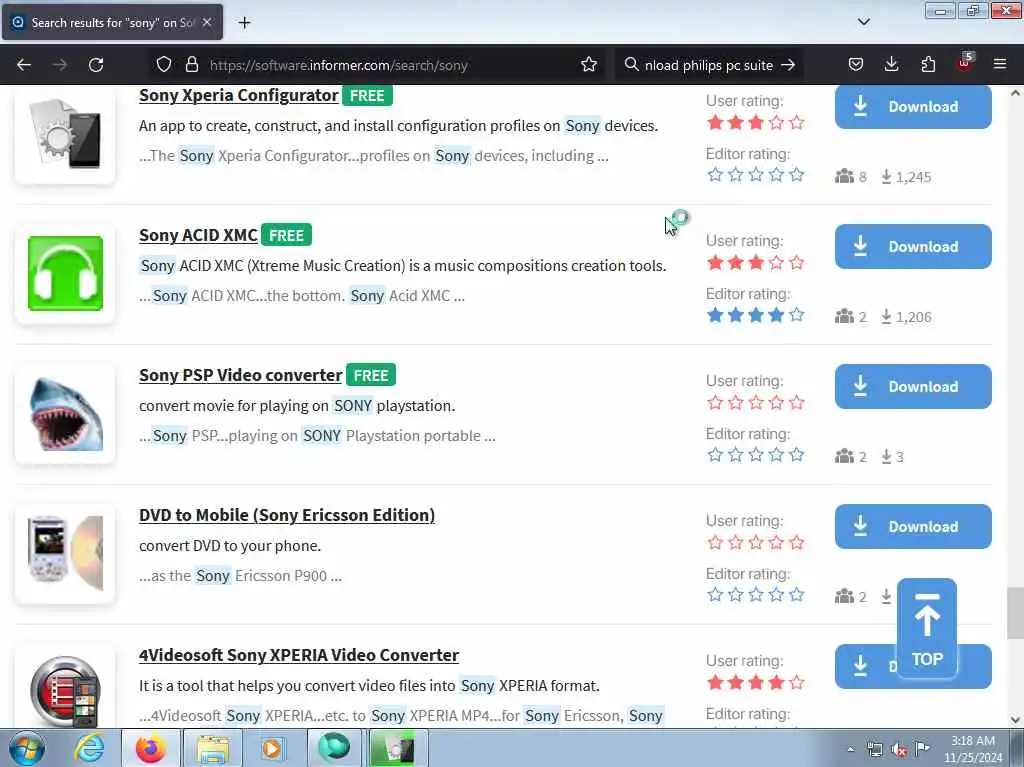The width and height of the screenshot is (1024, 767).
Task: Rate Sony ACID XMC five user stars
Action: pos(796,263)
